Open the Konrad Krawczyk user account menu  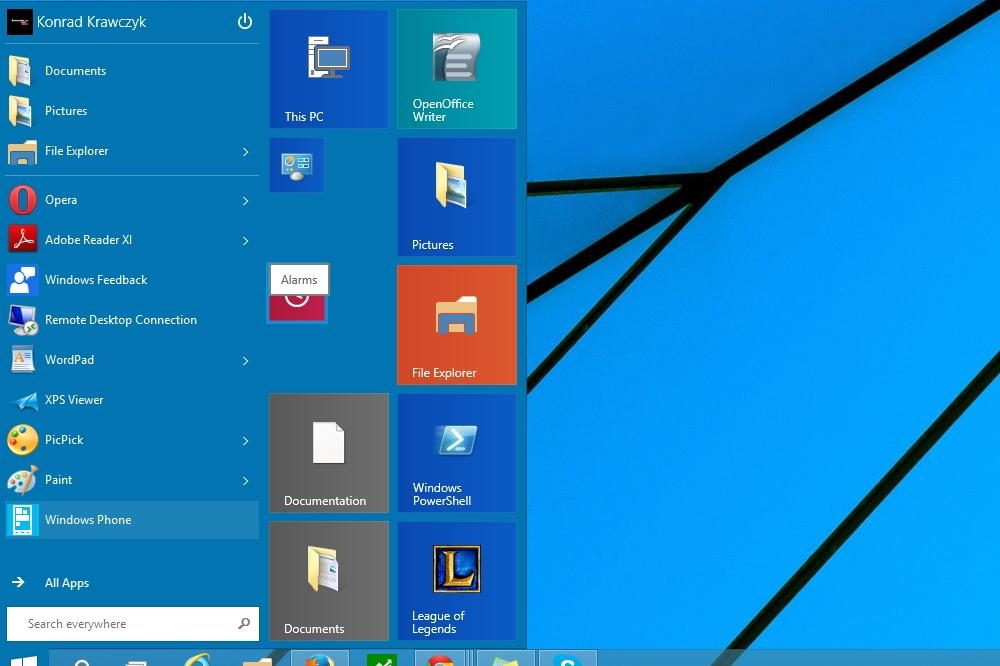77,22
